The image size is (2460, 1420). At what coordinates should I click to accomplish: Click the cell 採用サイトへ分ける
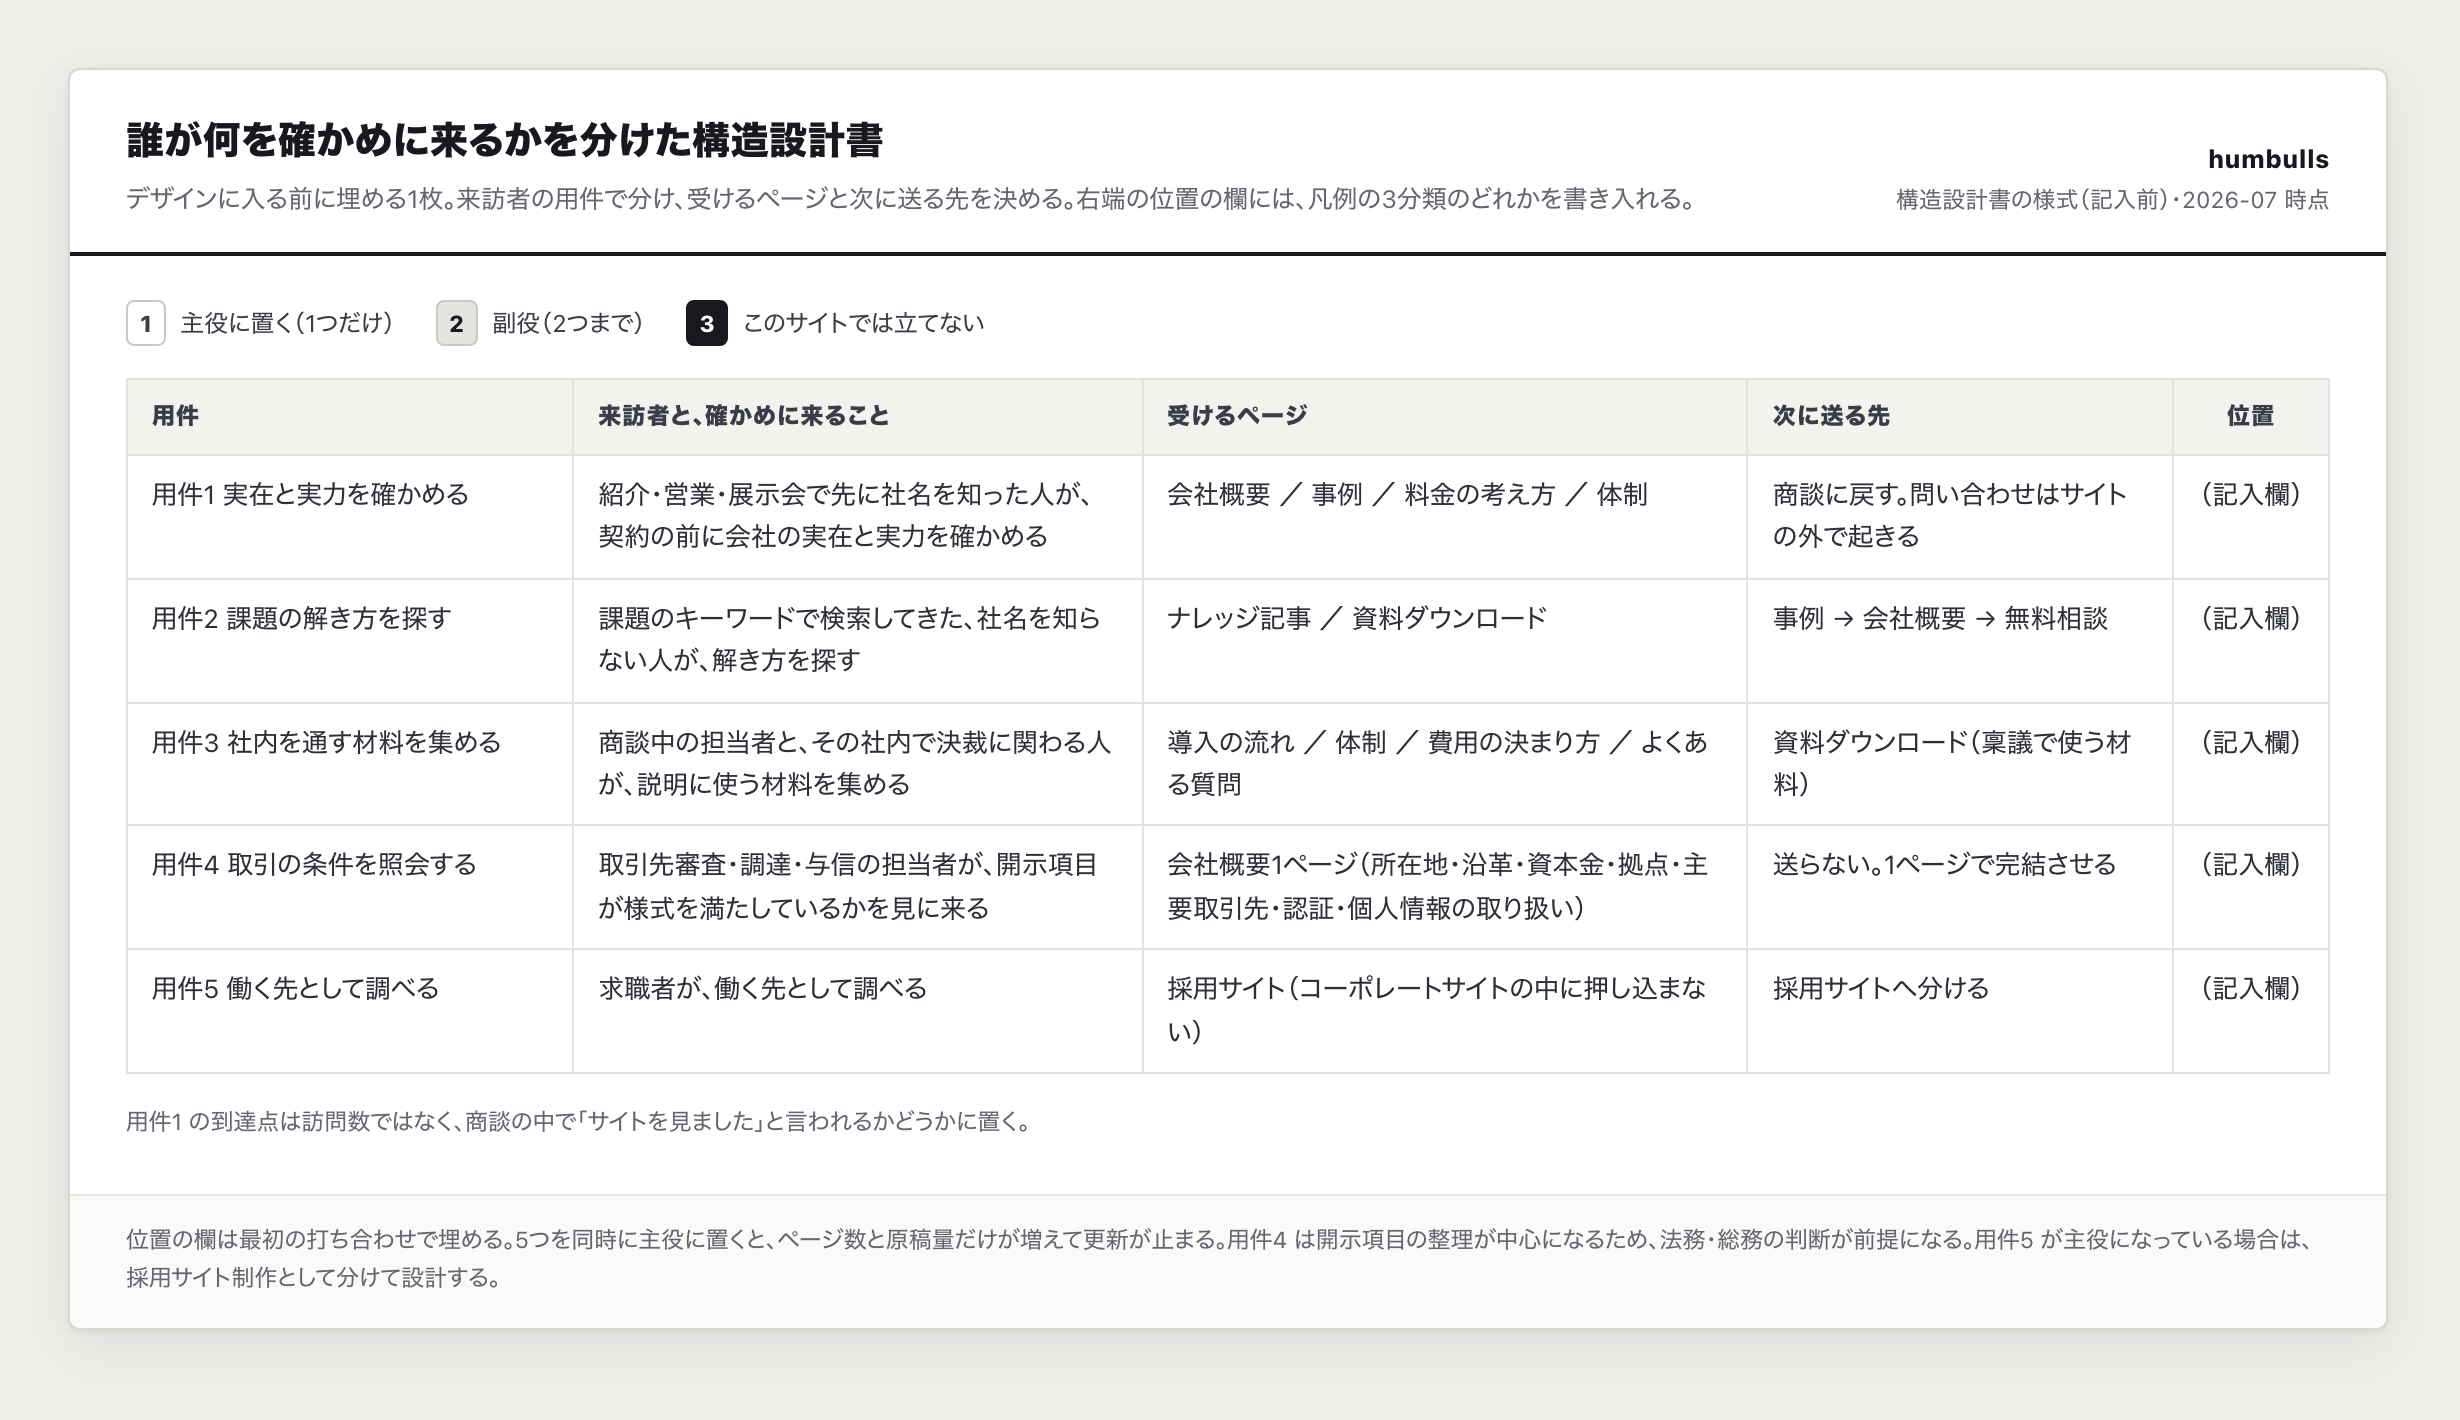click(1960, 1011)
